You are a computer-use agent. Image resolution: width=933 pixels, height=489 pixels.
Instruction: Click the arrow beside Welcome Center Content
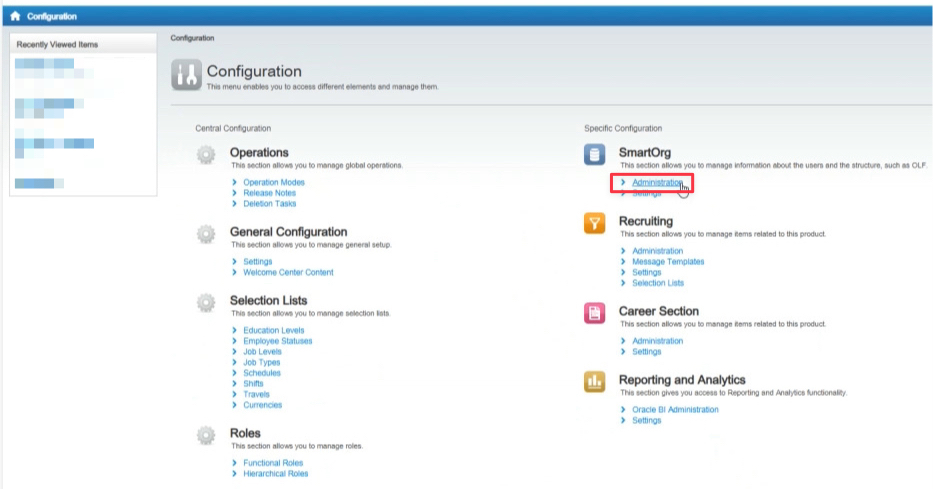tap(234, 272)
